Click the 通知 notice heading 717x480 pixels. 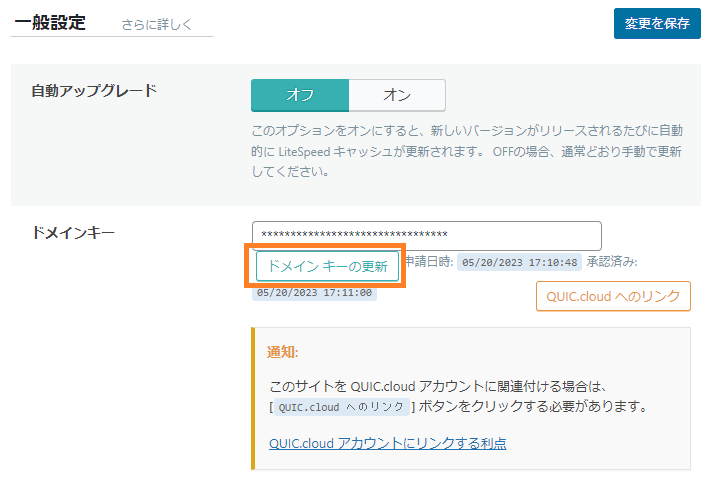(x=283, y=352)
